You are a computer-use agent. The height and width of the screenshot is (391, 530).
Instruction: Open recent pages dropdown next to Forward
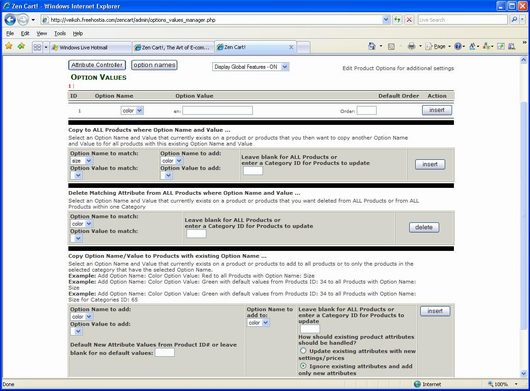pos(33,20)
